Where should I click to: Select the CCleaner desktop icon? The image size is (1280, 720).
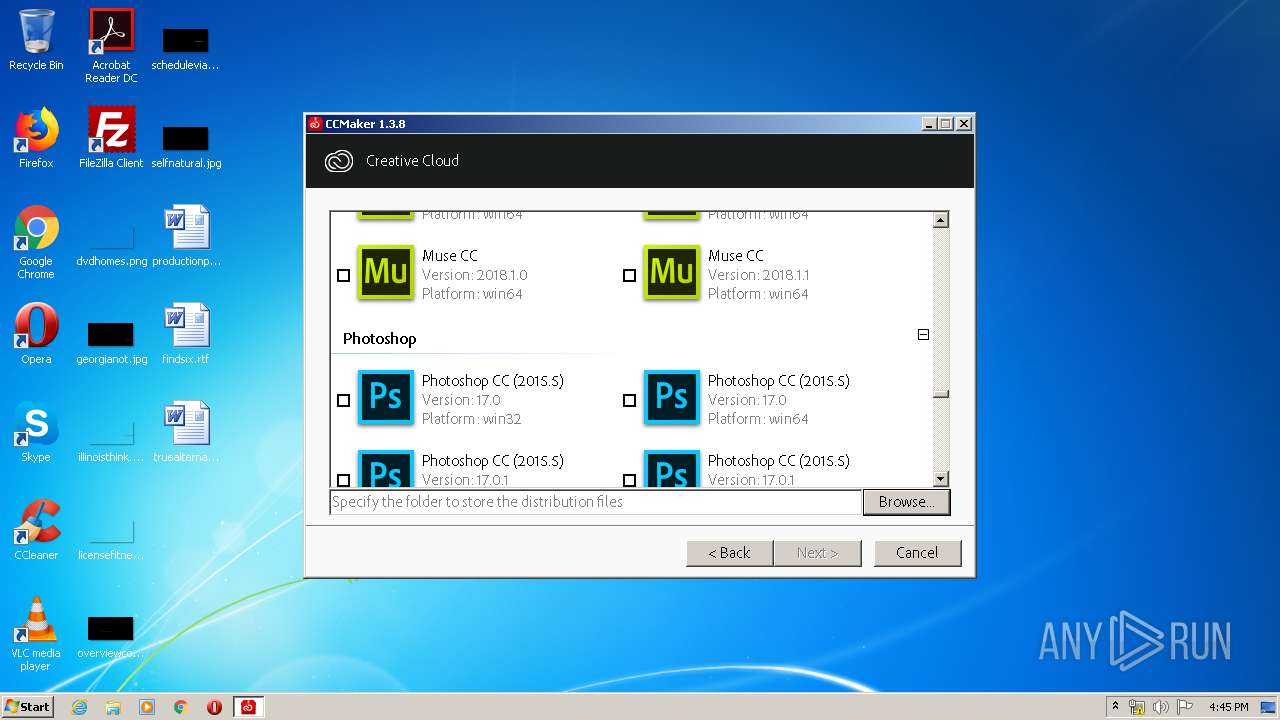tap(36, 531)
